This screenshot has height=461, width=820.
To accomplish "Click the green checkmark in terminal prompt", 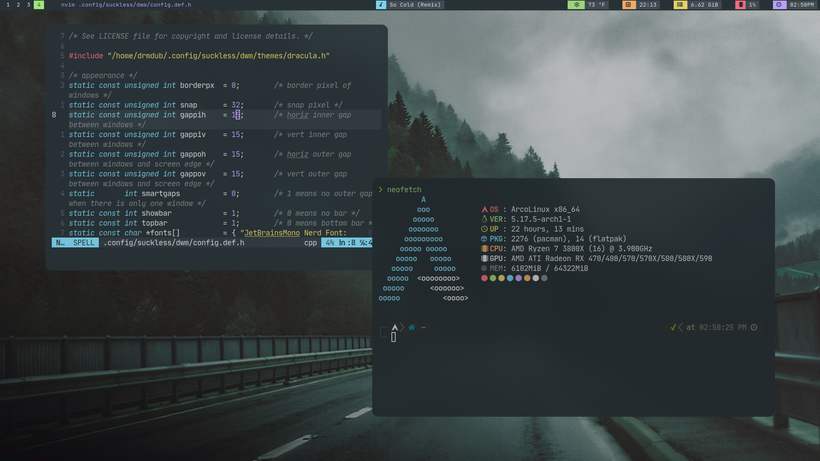I will tap(673, 327).
